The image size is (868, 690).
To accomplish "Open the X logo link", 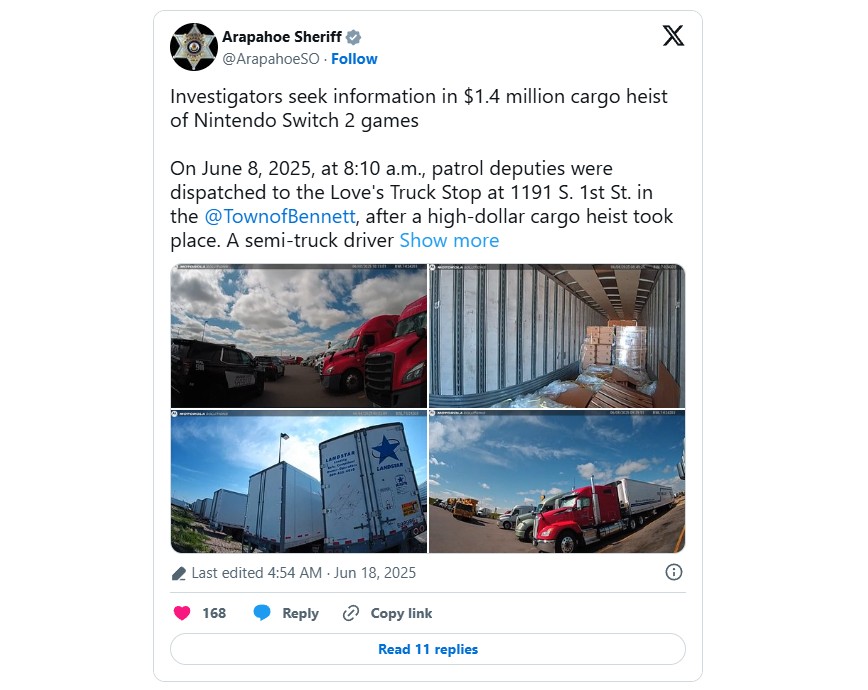I will pos(673,35).
